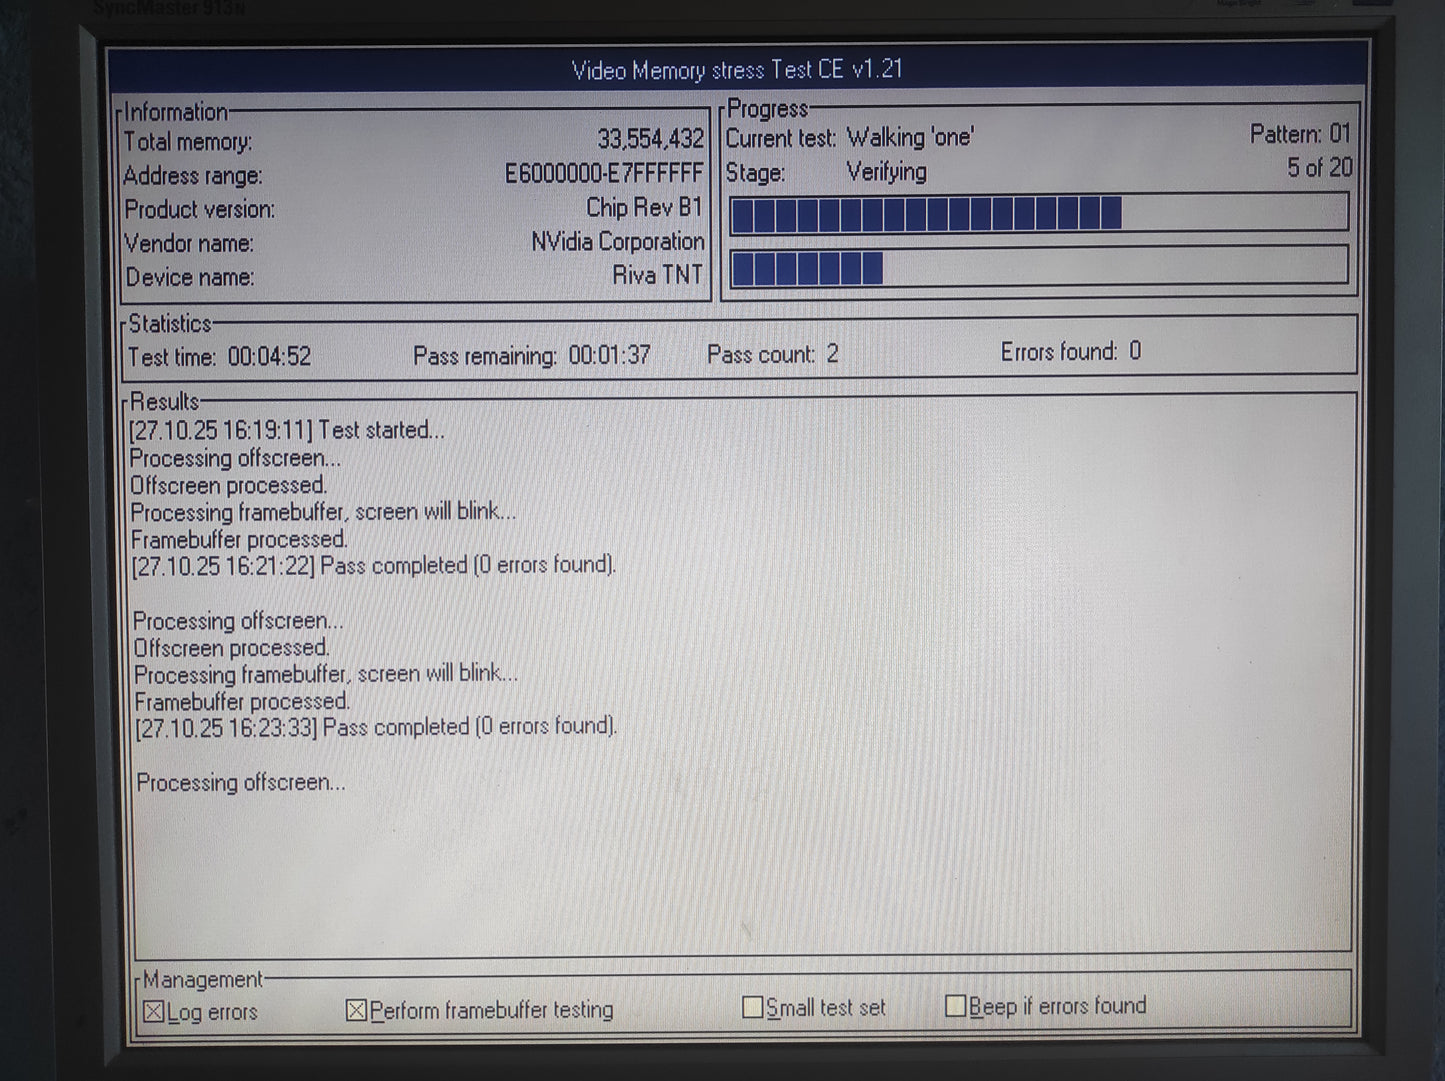Select the Pass remaining 00:01:37 readout
Screen dimensions: 1445x1081
pos(531,356)
